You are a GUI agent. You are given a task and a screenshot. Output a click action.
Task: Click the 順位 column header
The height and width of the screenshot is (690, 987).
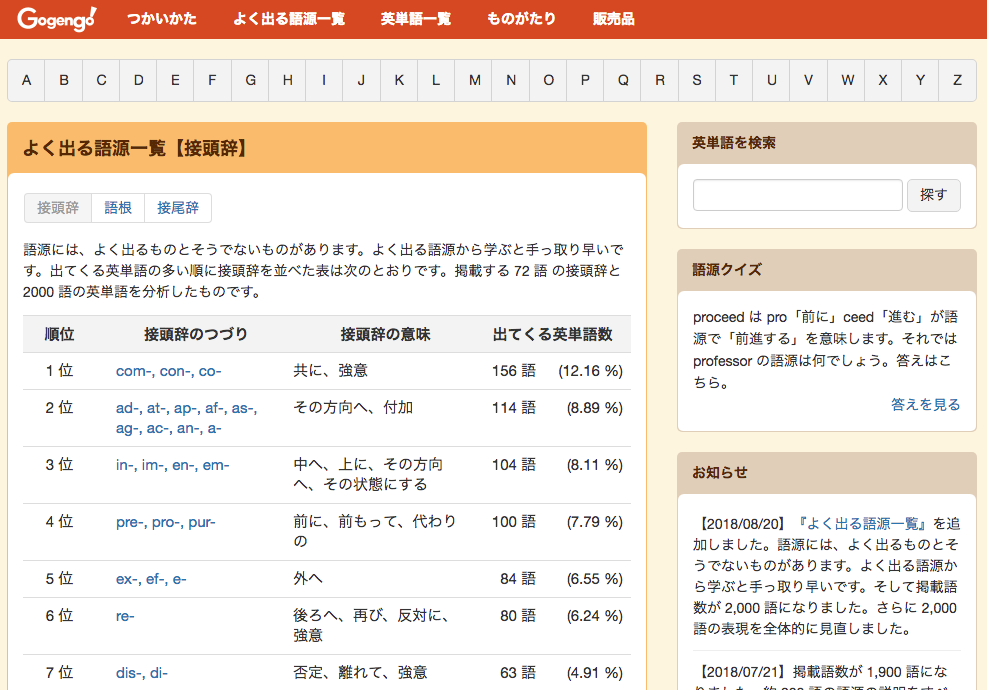60,334
